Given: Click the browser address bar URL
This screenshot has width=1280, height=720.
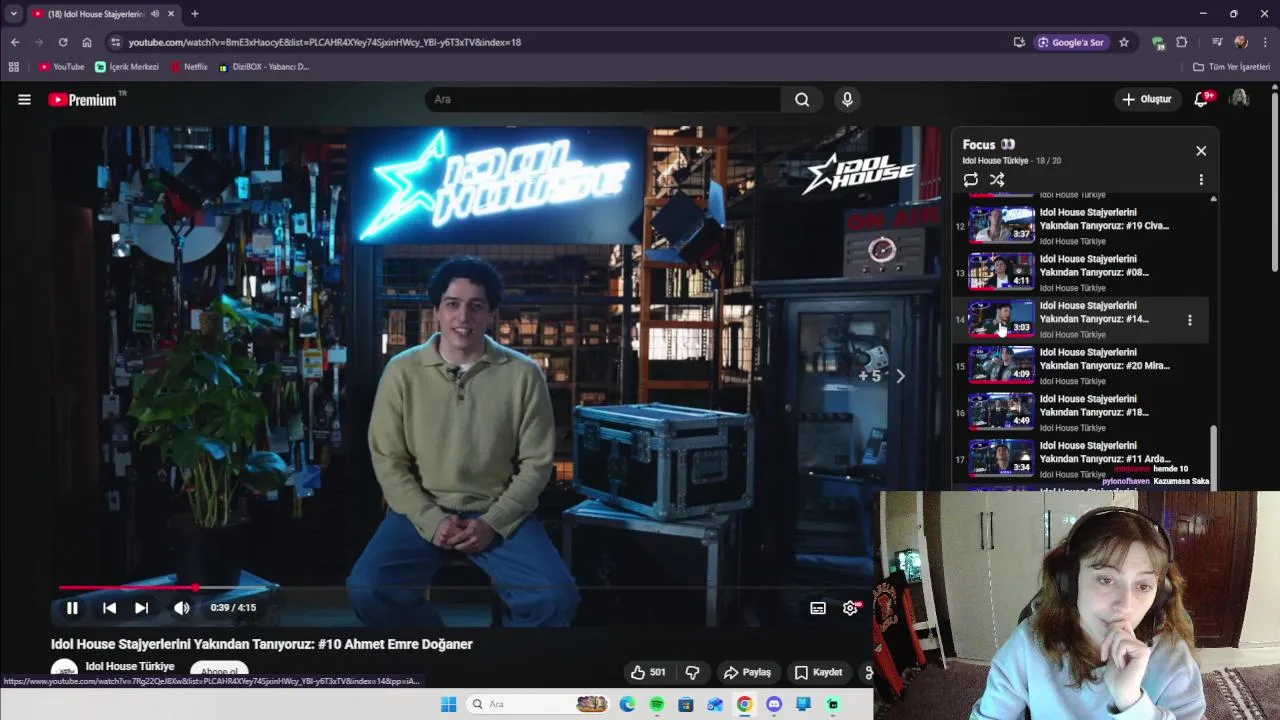Looking at the screenshot, I should [x=324, y=42].
